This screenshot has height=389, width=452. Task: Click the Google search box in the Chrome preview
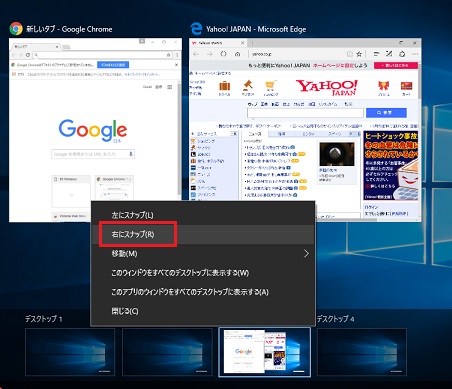tap(93, 154)
